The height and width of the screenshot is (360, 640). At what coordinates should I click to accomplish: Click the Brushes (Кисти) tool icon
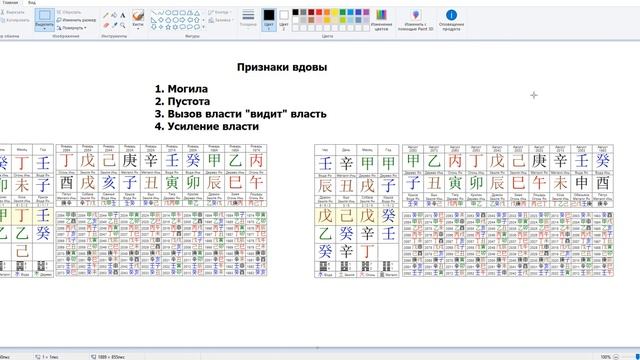[138, 16]
